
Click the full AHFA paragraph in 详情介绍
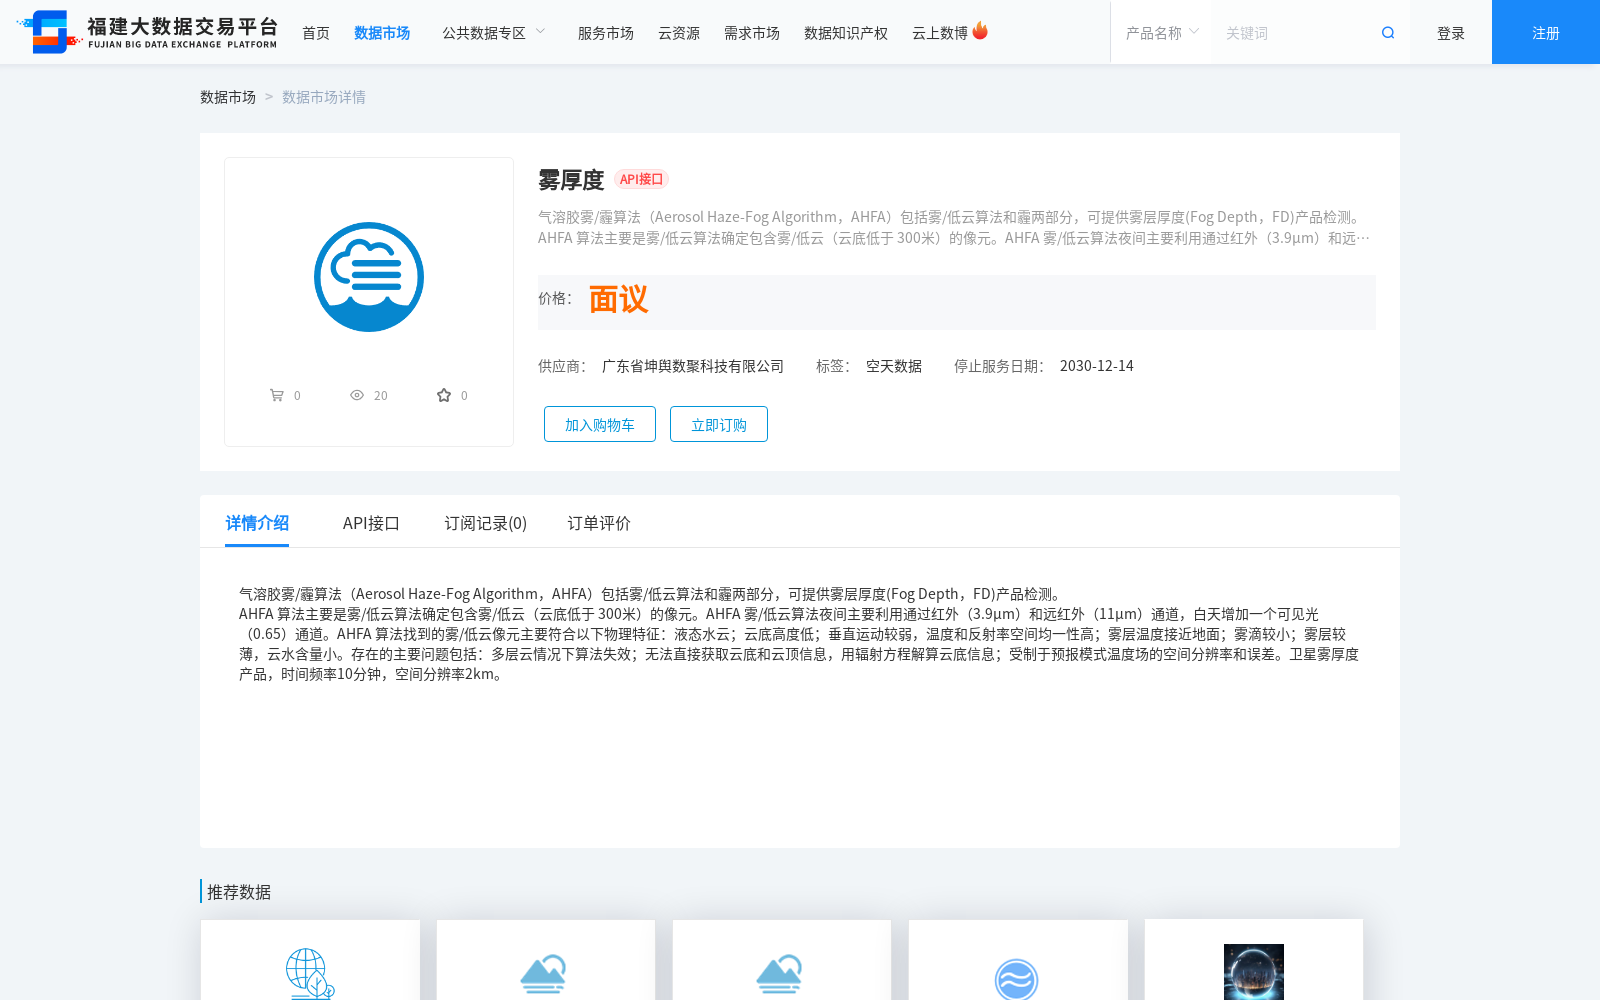(x=799, y=634)
